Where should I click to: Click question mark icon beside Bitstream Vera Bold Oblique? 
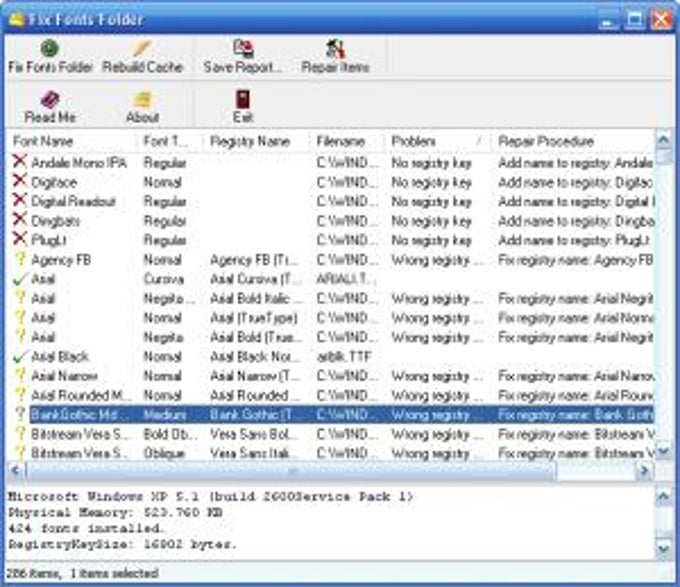pos(20,433)
